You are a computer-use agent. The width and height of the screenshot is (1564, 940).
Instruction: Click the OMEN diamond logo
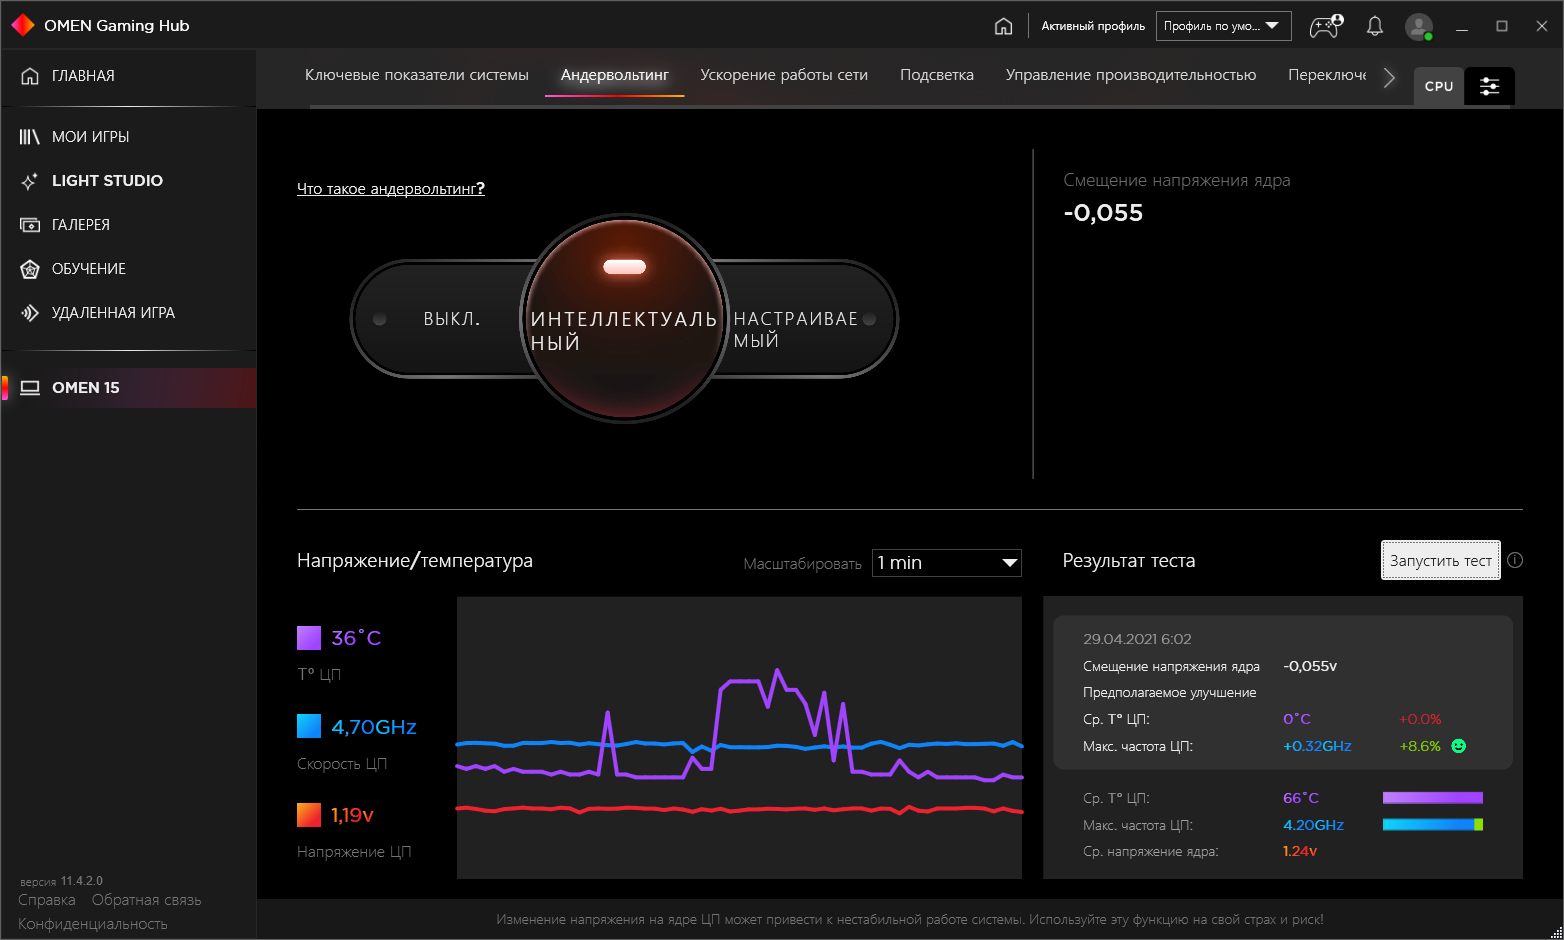point(23,25)
